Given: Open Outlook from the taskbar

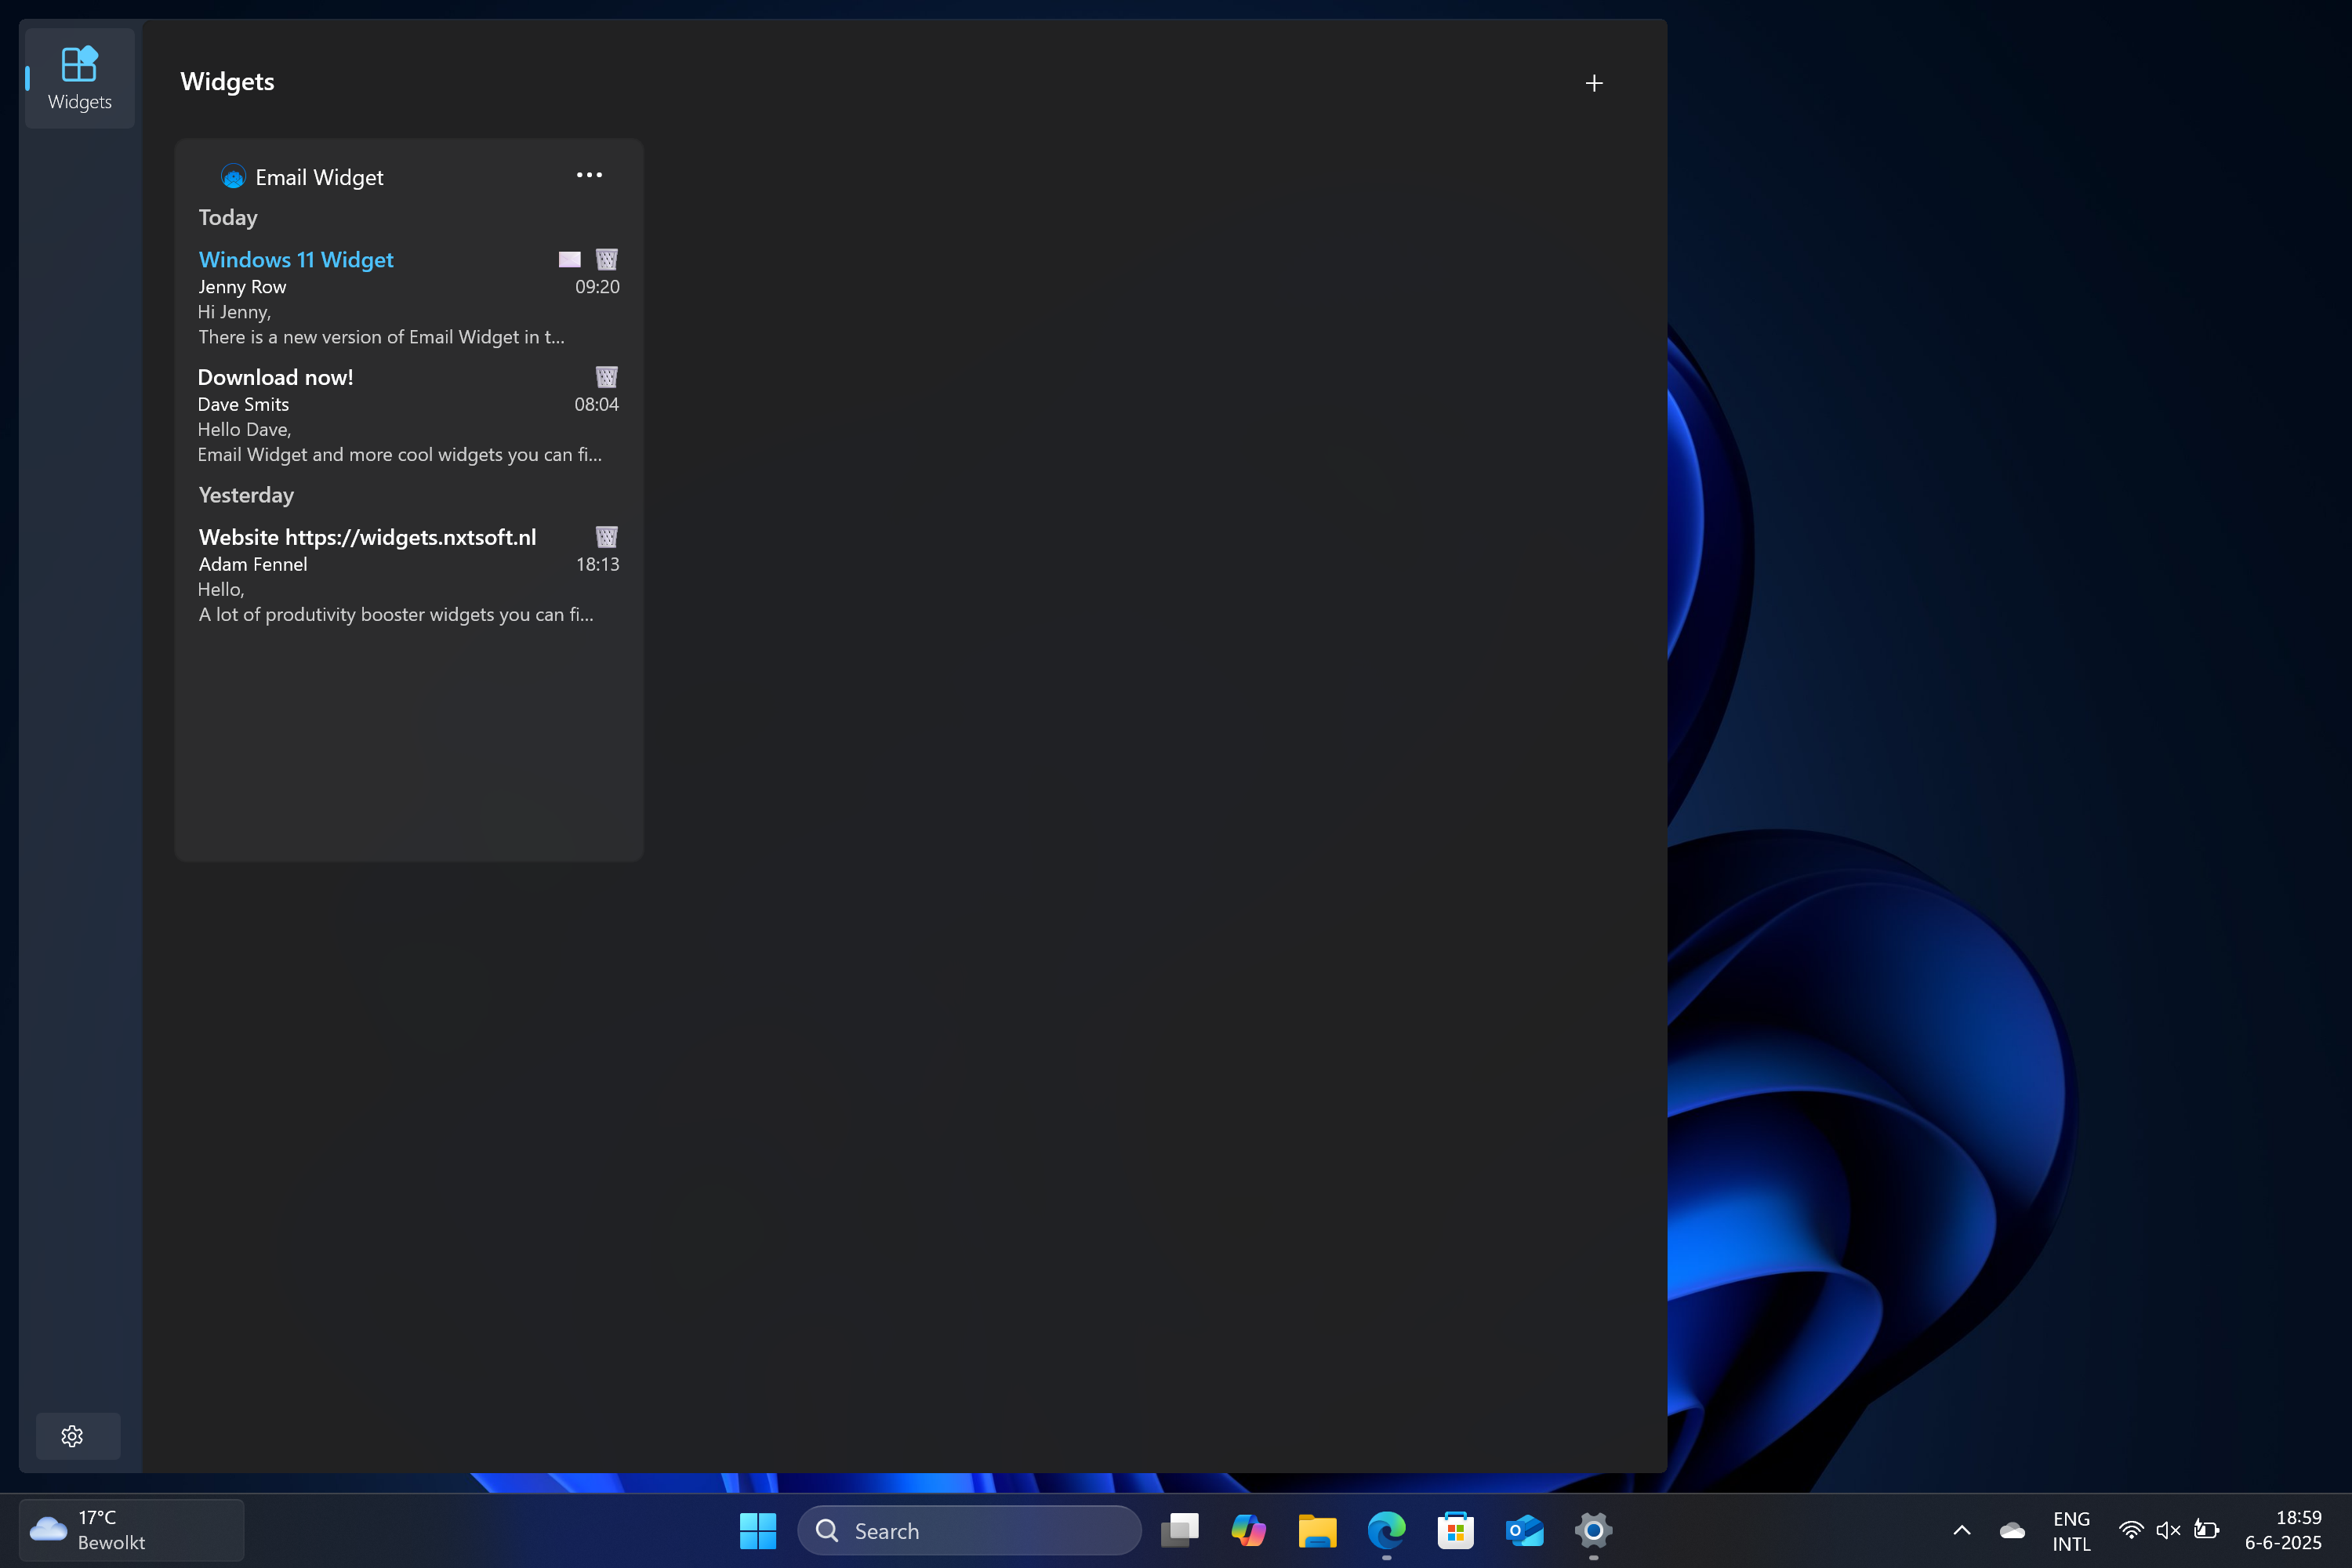Looking at the screenshot, I should pyautogui.click(x=1524, y=1530).
